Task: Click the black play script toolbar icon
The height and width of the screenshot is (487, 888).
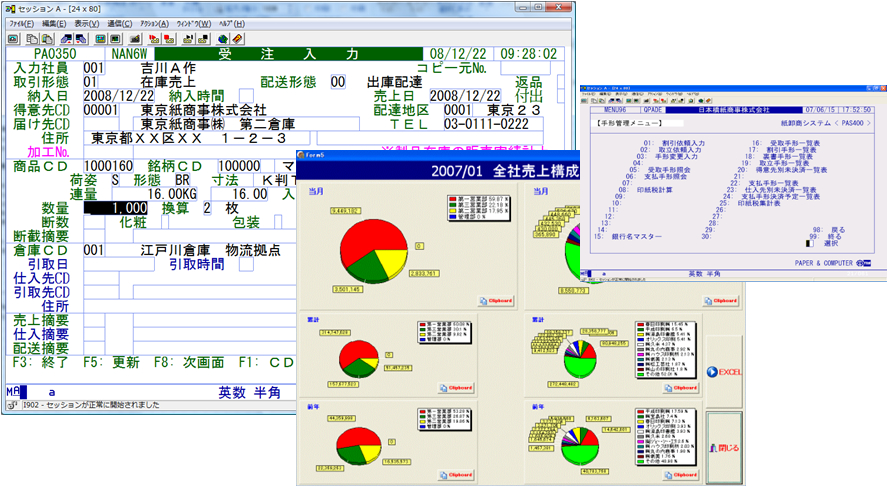Action: click(x=188, y=39)
